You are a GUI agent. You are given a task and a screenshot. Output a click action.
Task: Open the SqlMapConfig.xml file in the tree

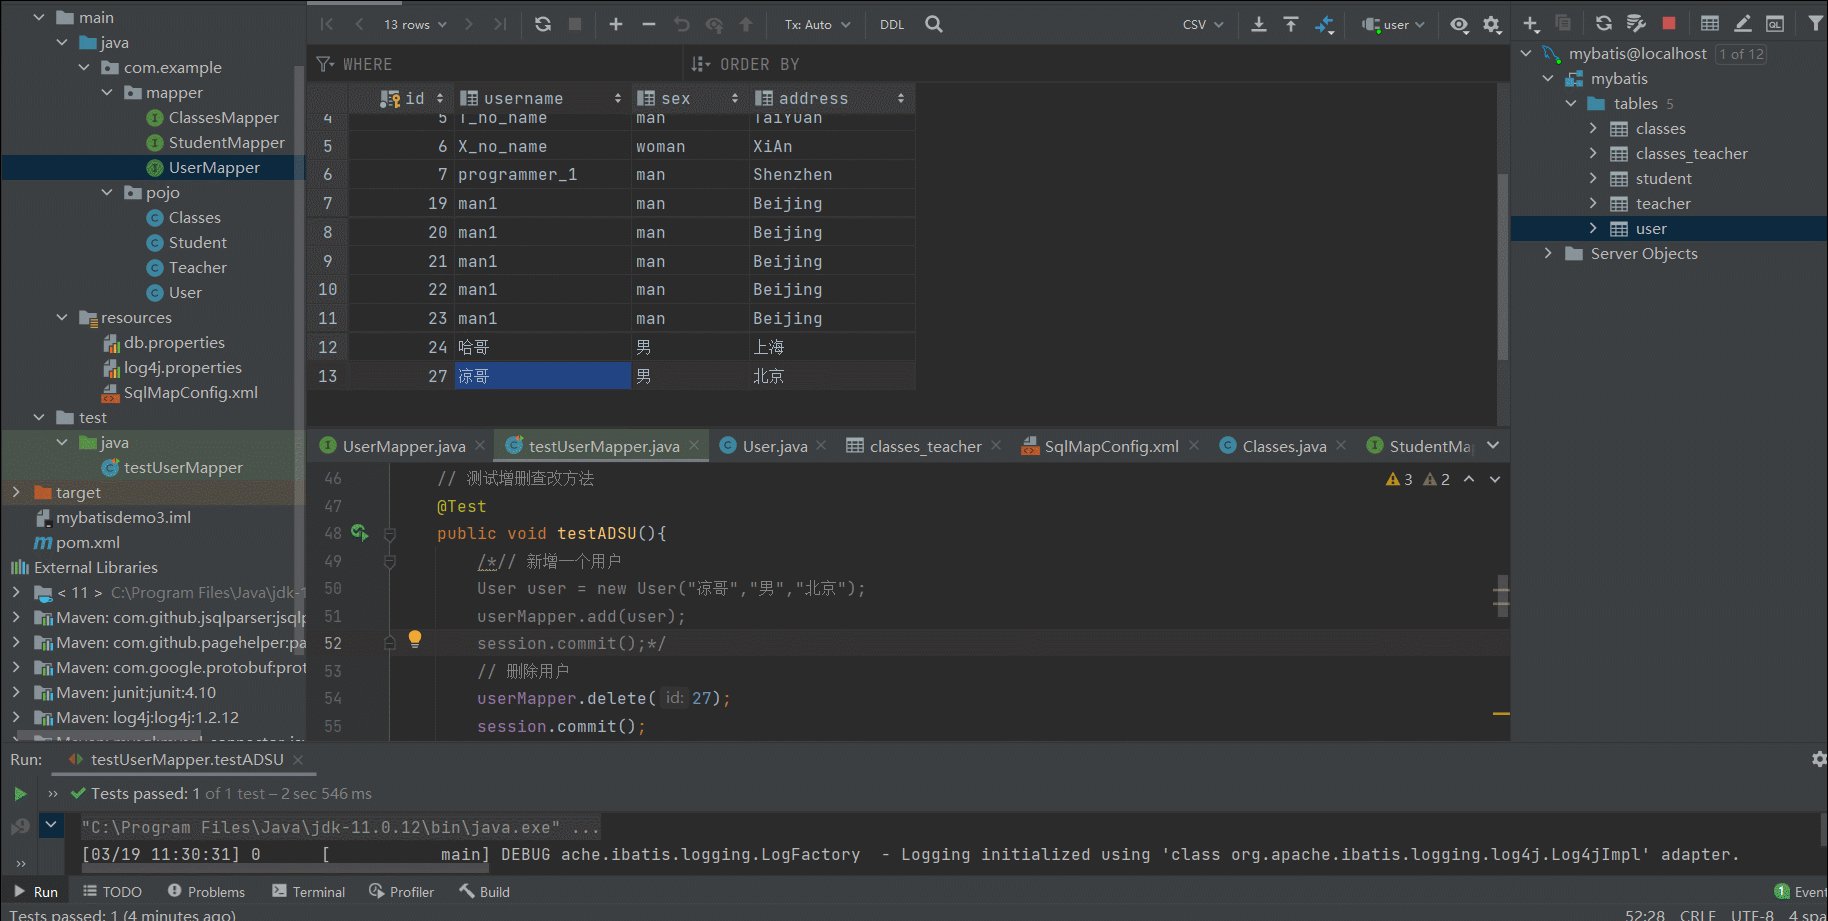[x=190, y=393]
